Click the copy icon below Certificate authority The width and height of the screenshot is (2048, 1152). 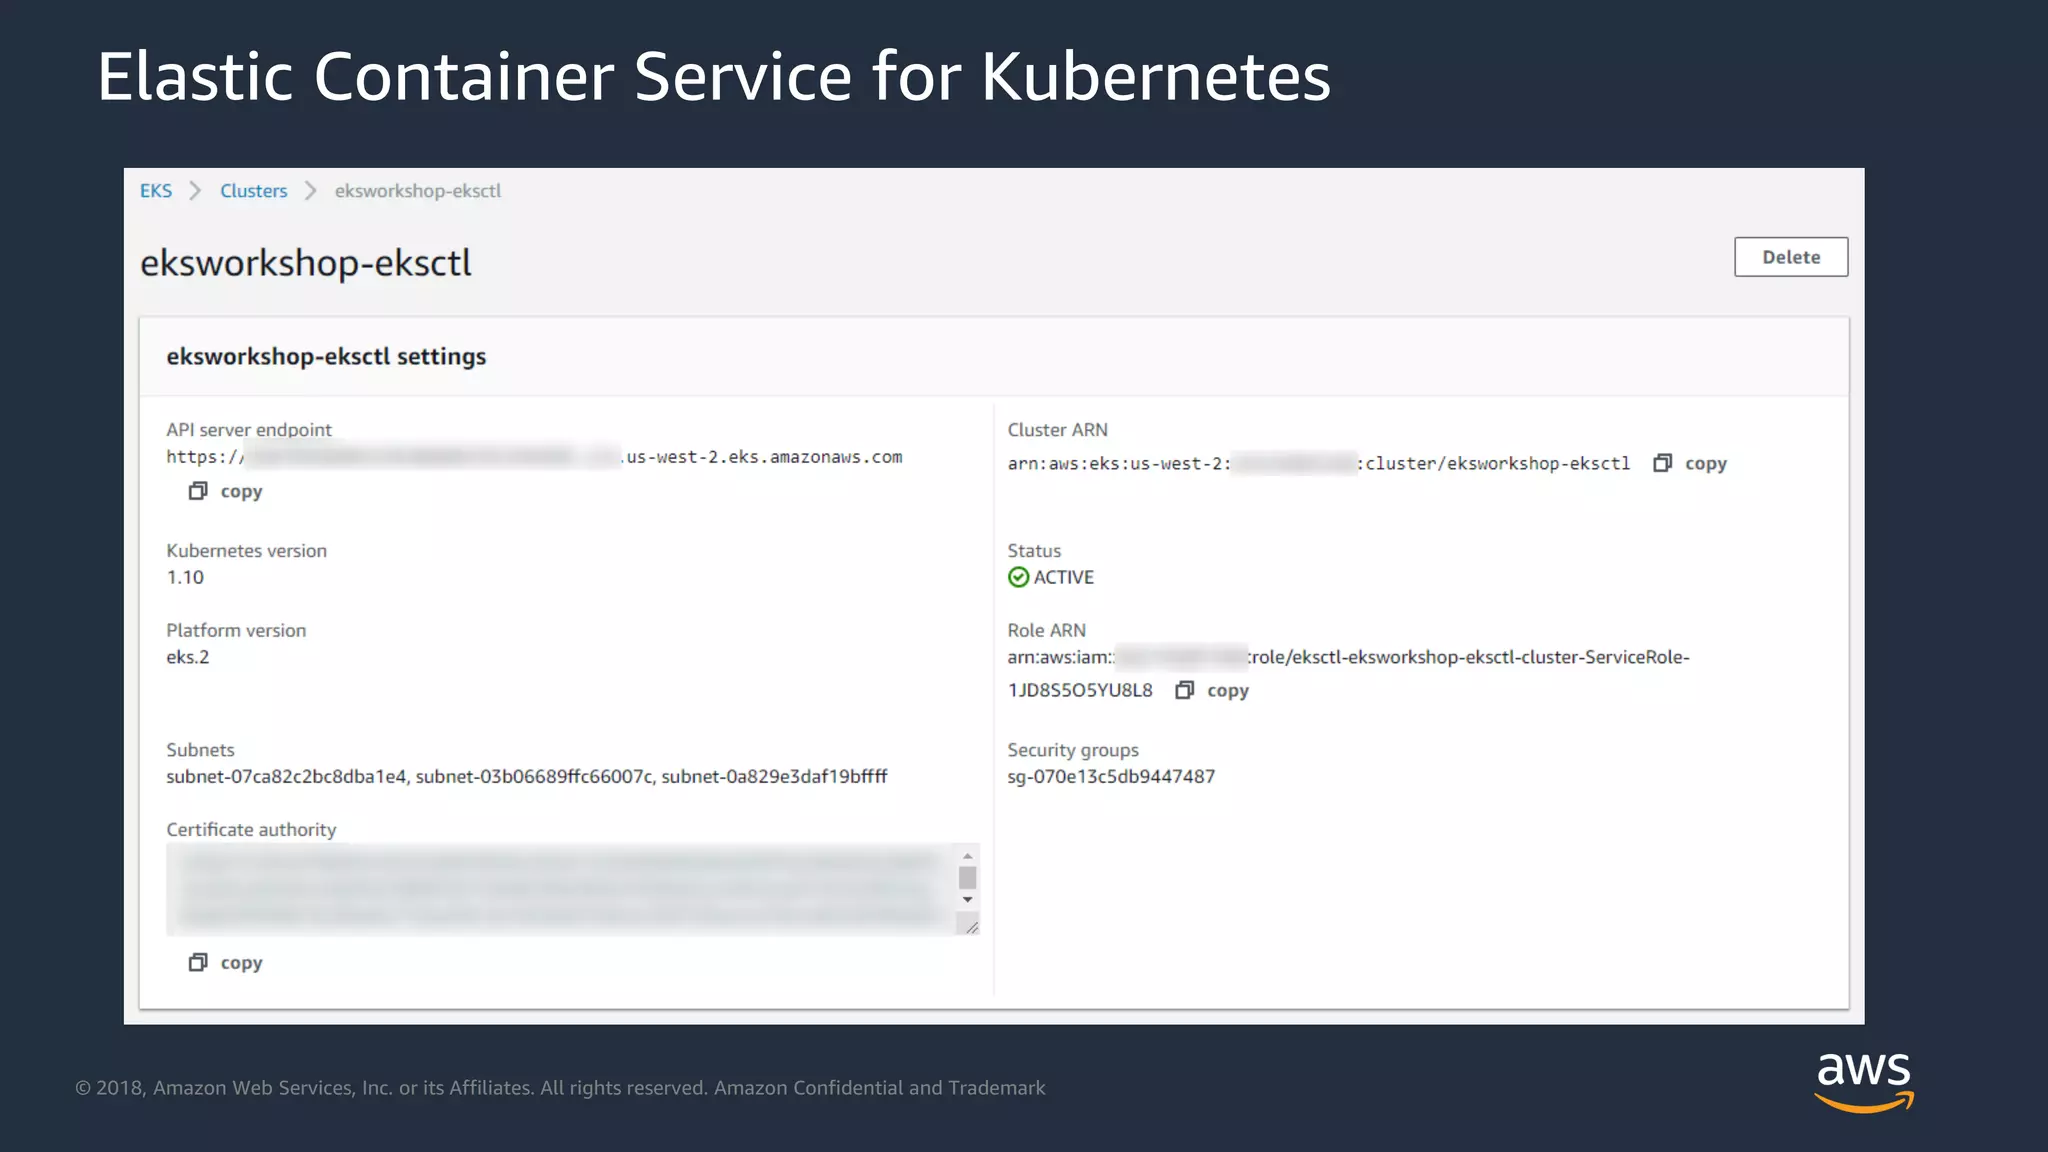[198, 962]
